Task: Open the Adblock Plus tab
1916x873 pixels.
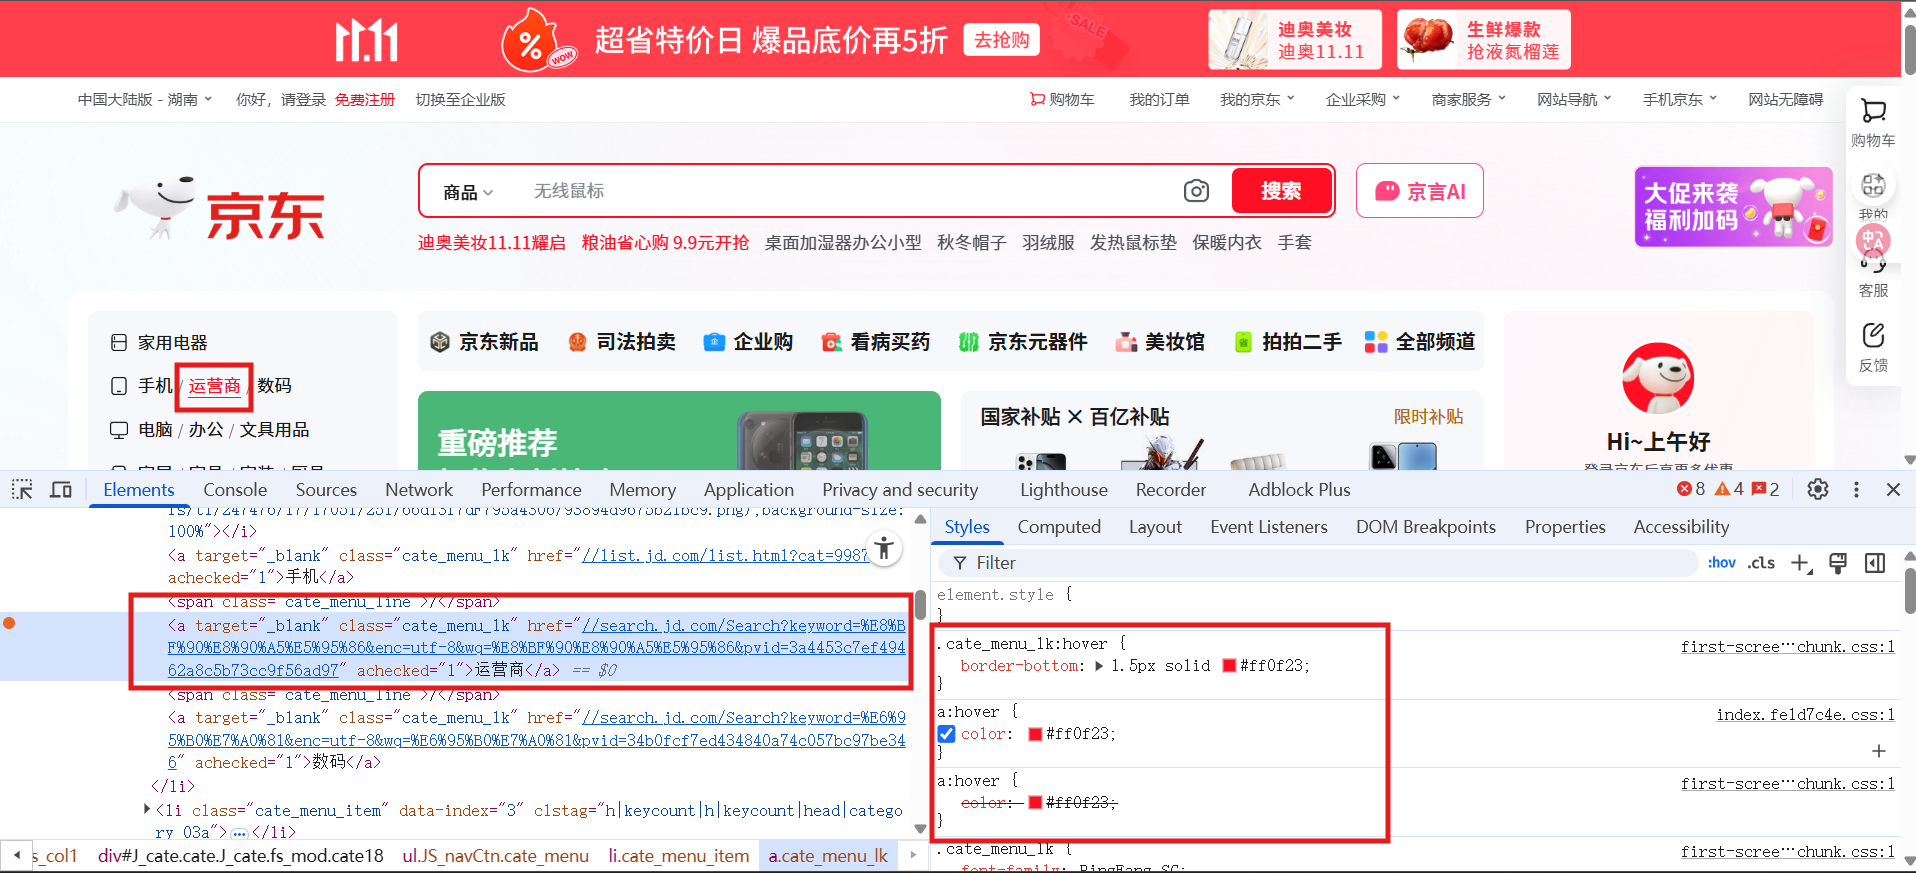Action: coord(1299,489)
